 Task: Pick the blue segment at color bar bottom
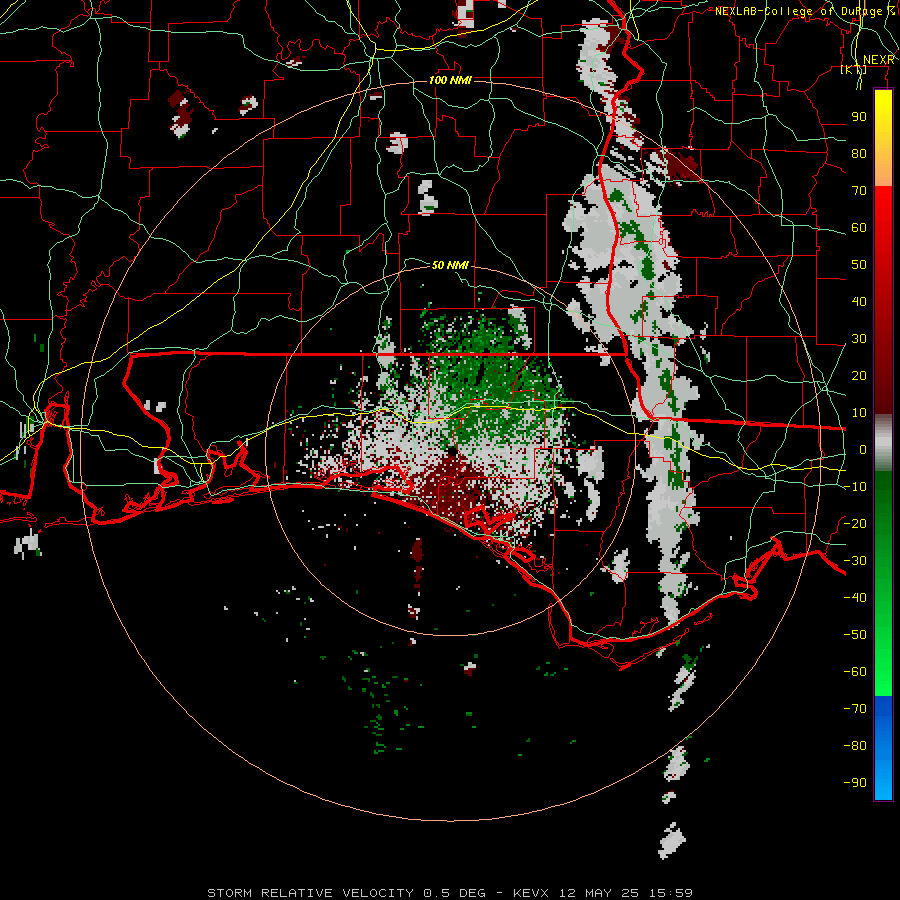tap(883, 748)
